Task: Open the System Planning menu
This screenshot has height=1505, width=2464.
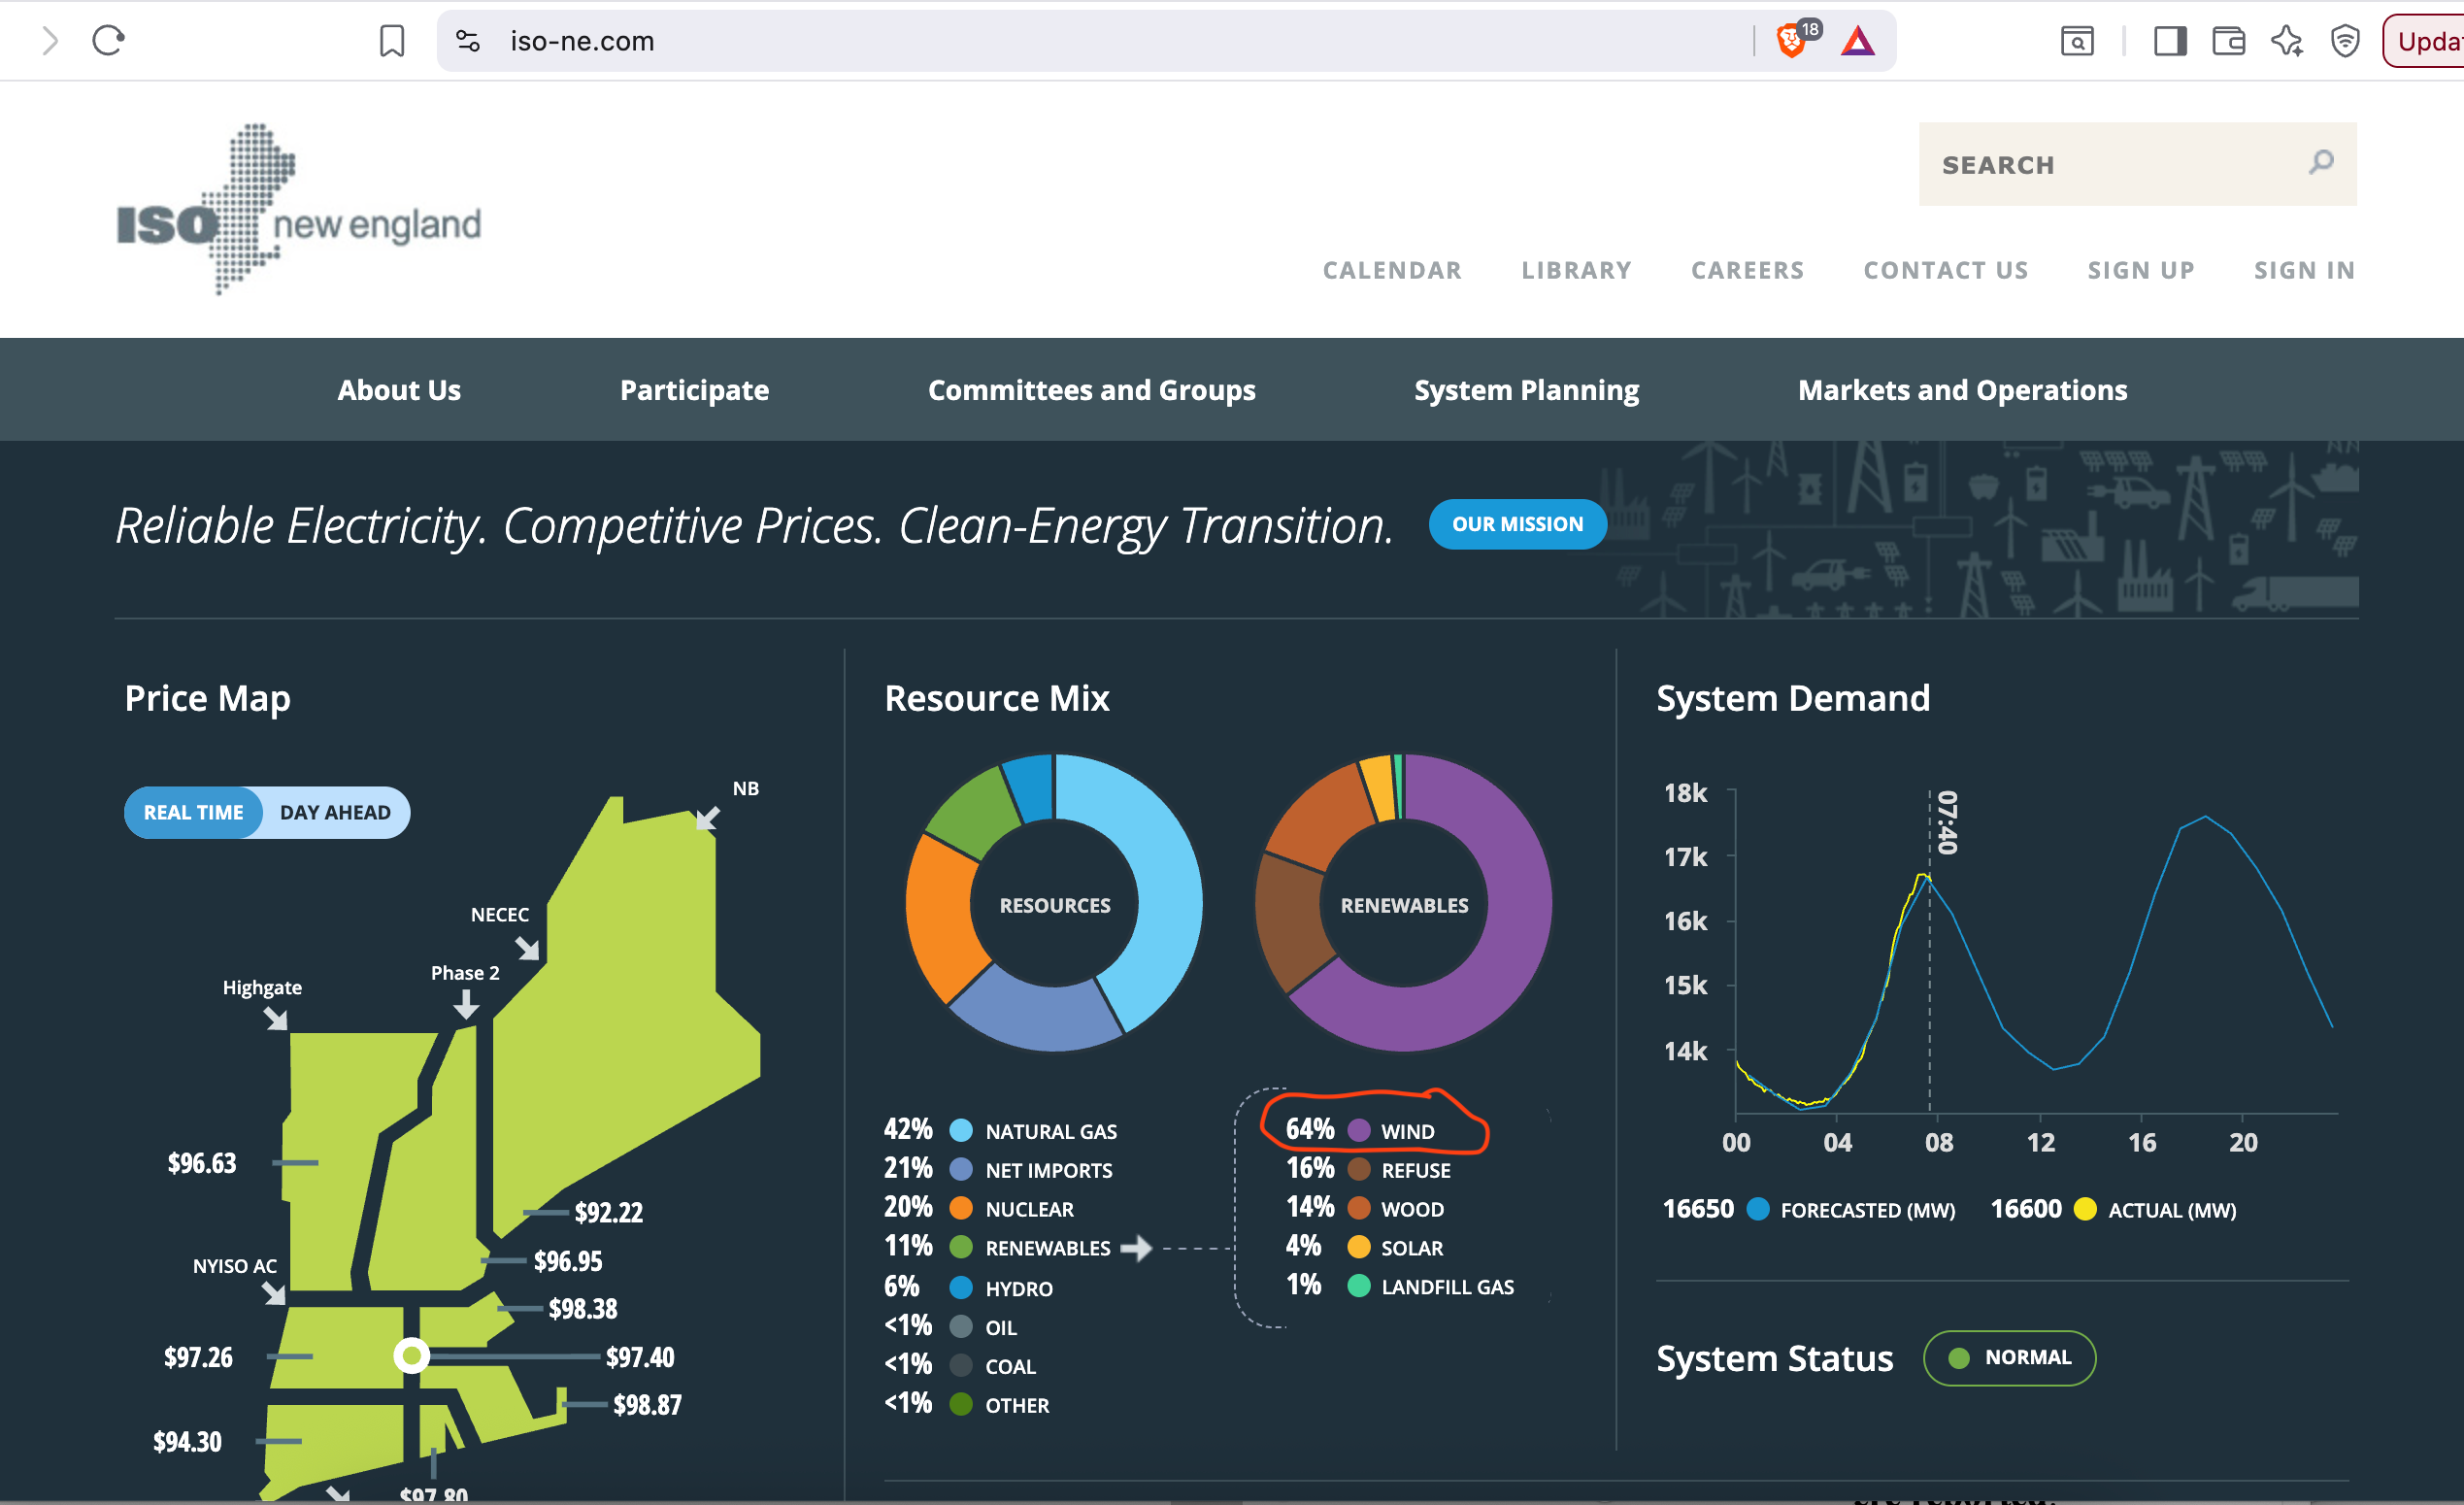Action: [1526, 390]
